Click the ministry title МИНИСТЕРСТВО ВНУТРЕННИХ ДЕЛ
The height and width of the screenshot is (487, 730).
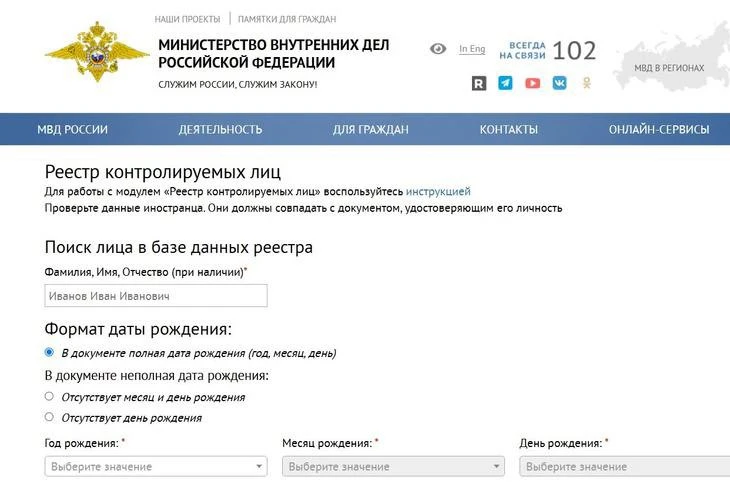(274, 45)
